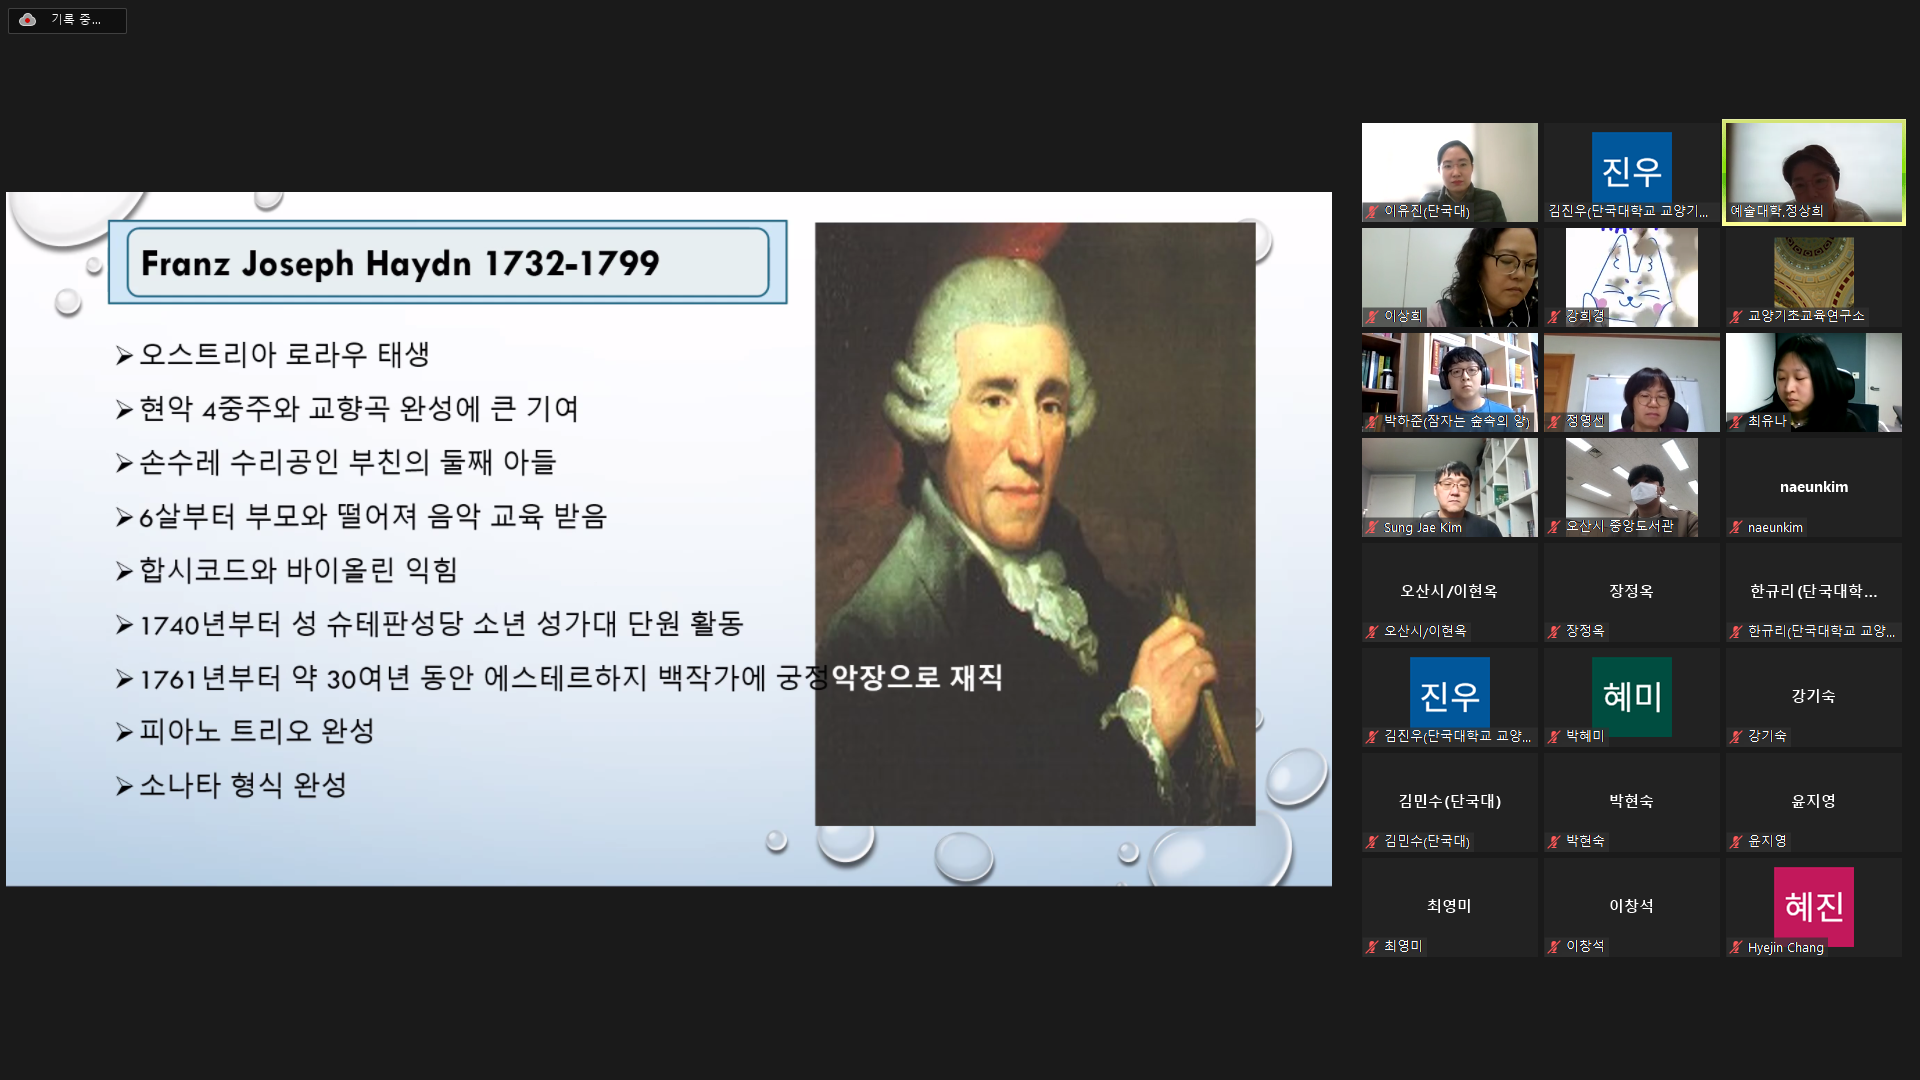Click the green 혜미 avatar tile
This screenshot has height=1080, width=1920.
[x=1631, y=695]
